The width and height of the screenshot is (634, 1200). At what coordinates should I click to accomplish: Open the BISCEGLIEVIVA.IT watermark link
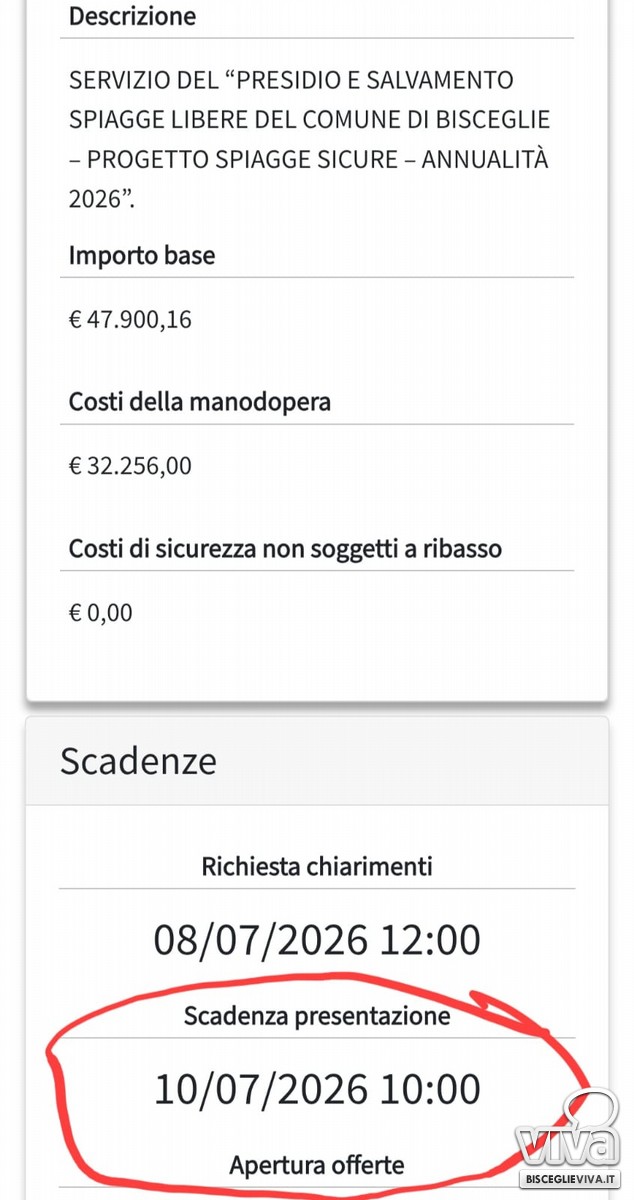pyautogui.click(x=571, y=1179)
